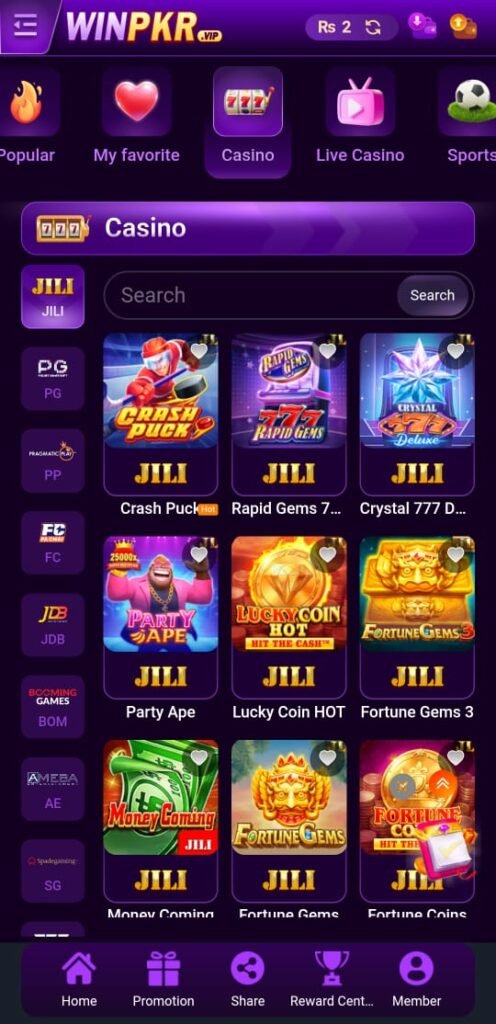
Task: Refresh the Rs balance amount
Action: (x=373, y=27)
